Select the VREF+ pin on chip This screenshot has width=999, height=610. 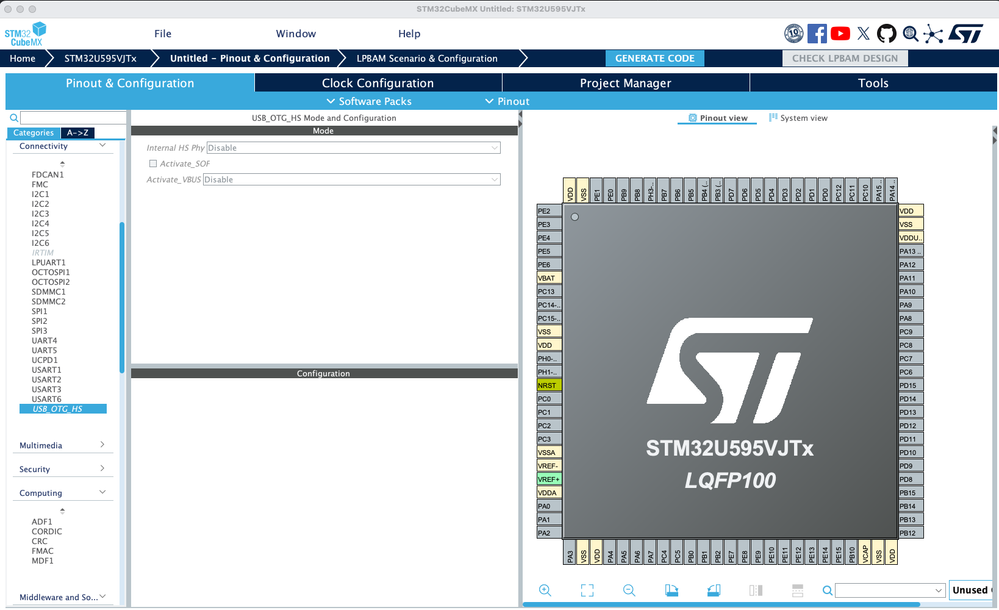click(549, 479)
